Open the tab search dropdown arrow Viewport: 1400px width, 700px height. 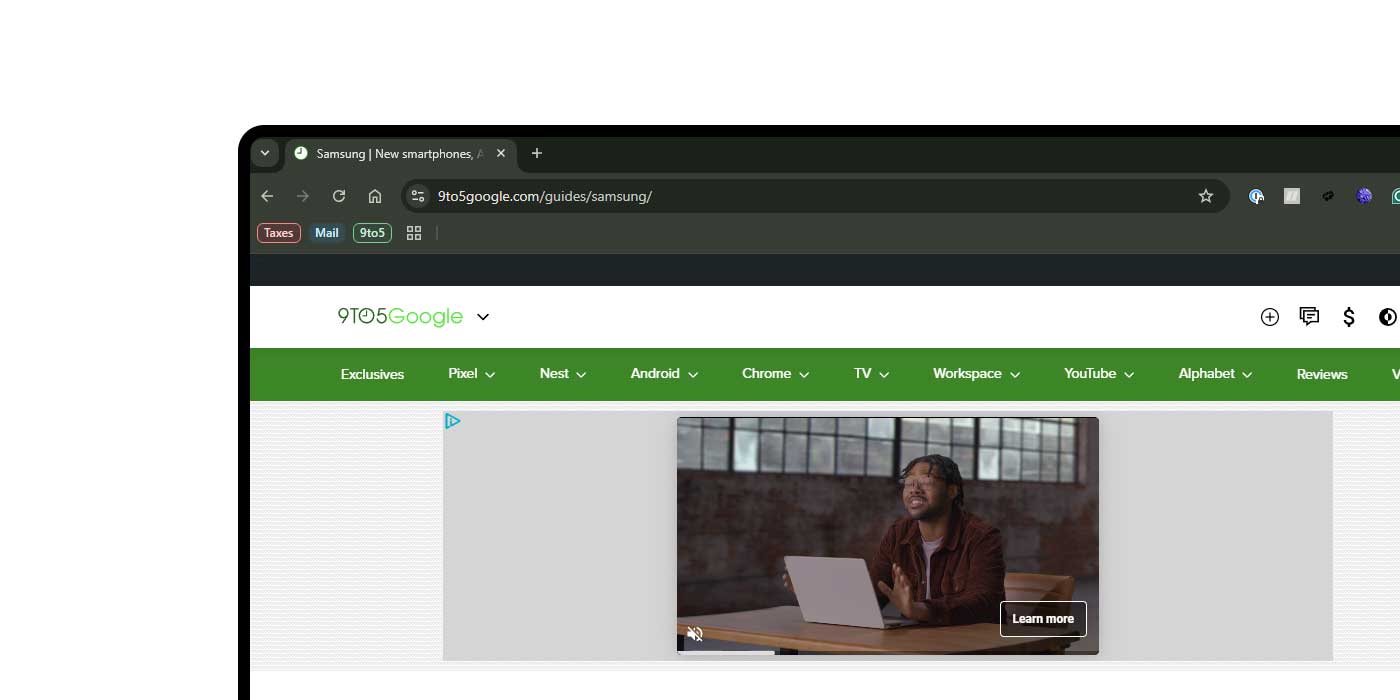(265, 153)
